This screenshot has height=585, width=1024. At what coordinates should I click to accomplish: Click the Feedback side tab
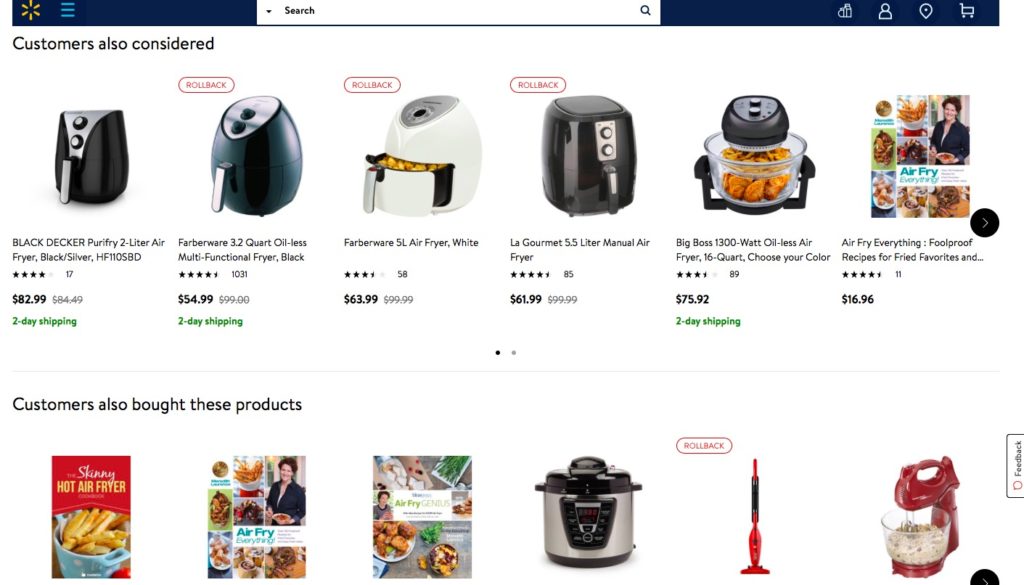click(1016, 466)
